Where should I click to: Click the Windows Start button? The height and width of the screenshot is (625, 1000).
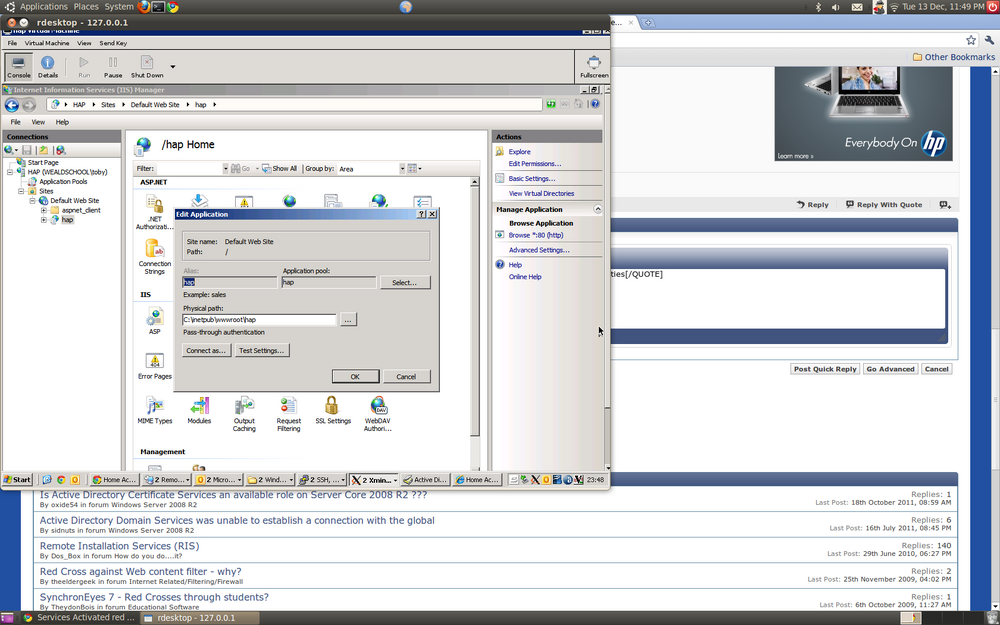coord(17,480)
